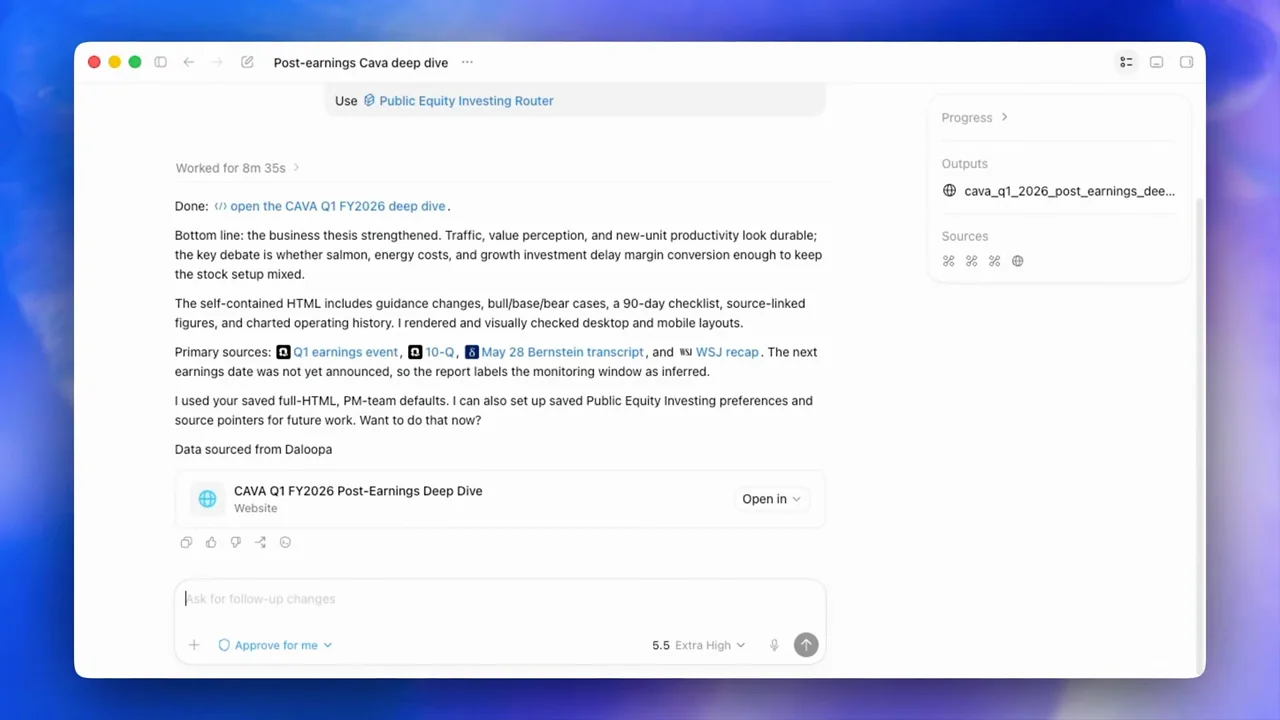Screen dimensions: 1280x720
Task: Toggle the right sidebar icon in title bar
Action: pos(1186,62)
